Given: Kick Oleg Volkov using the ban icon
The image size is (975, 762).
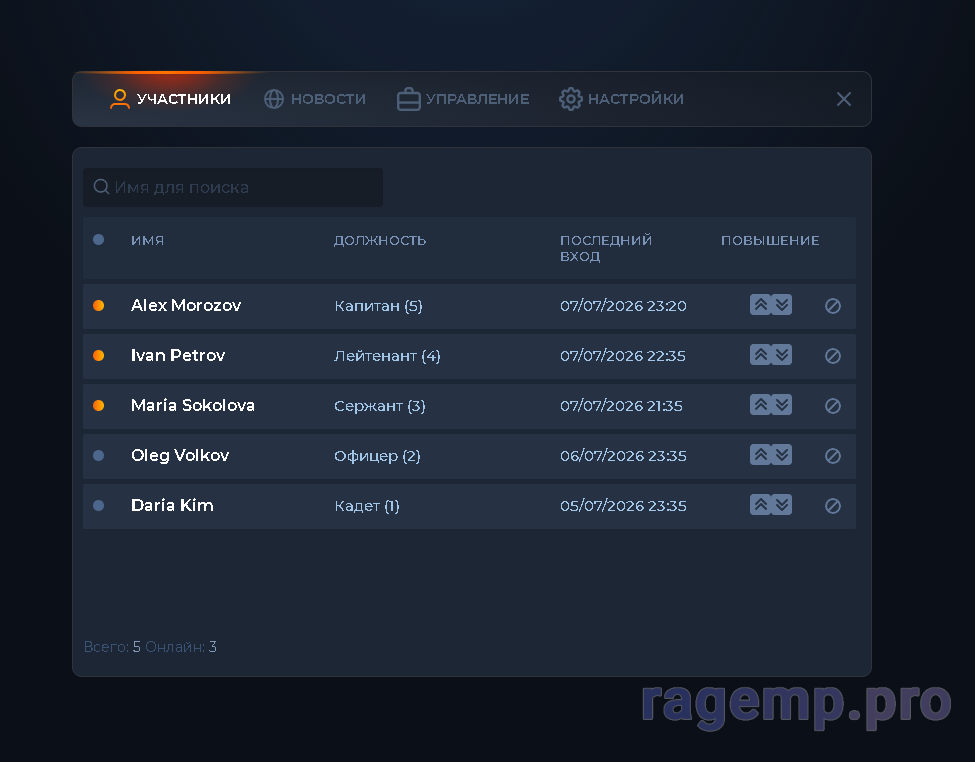Looking at the screenshot, I should point(833,456).
